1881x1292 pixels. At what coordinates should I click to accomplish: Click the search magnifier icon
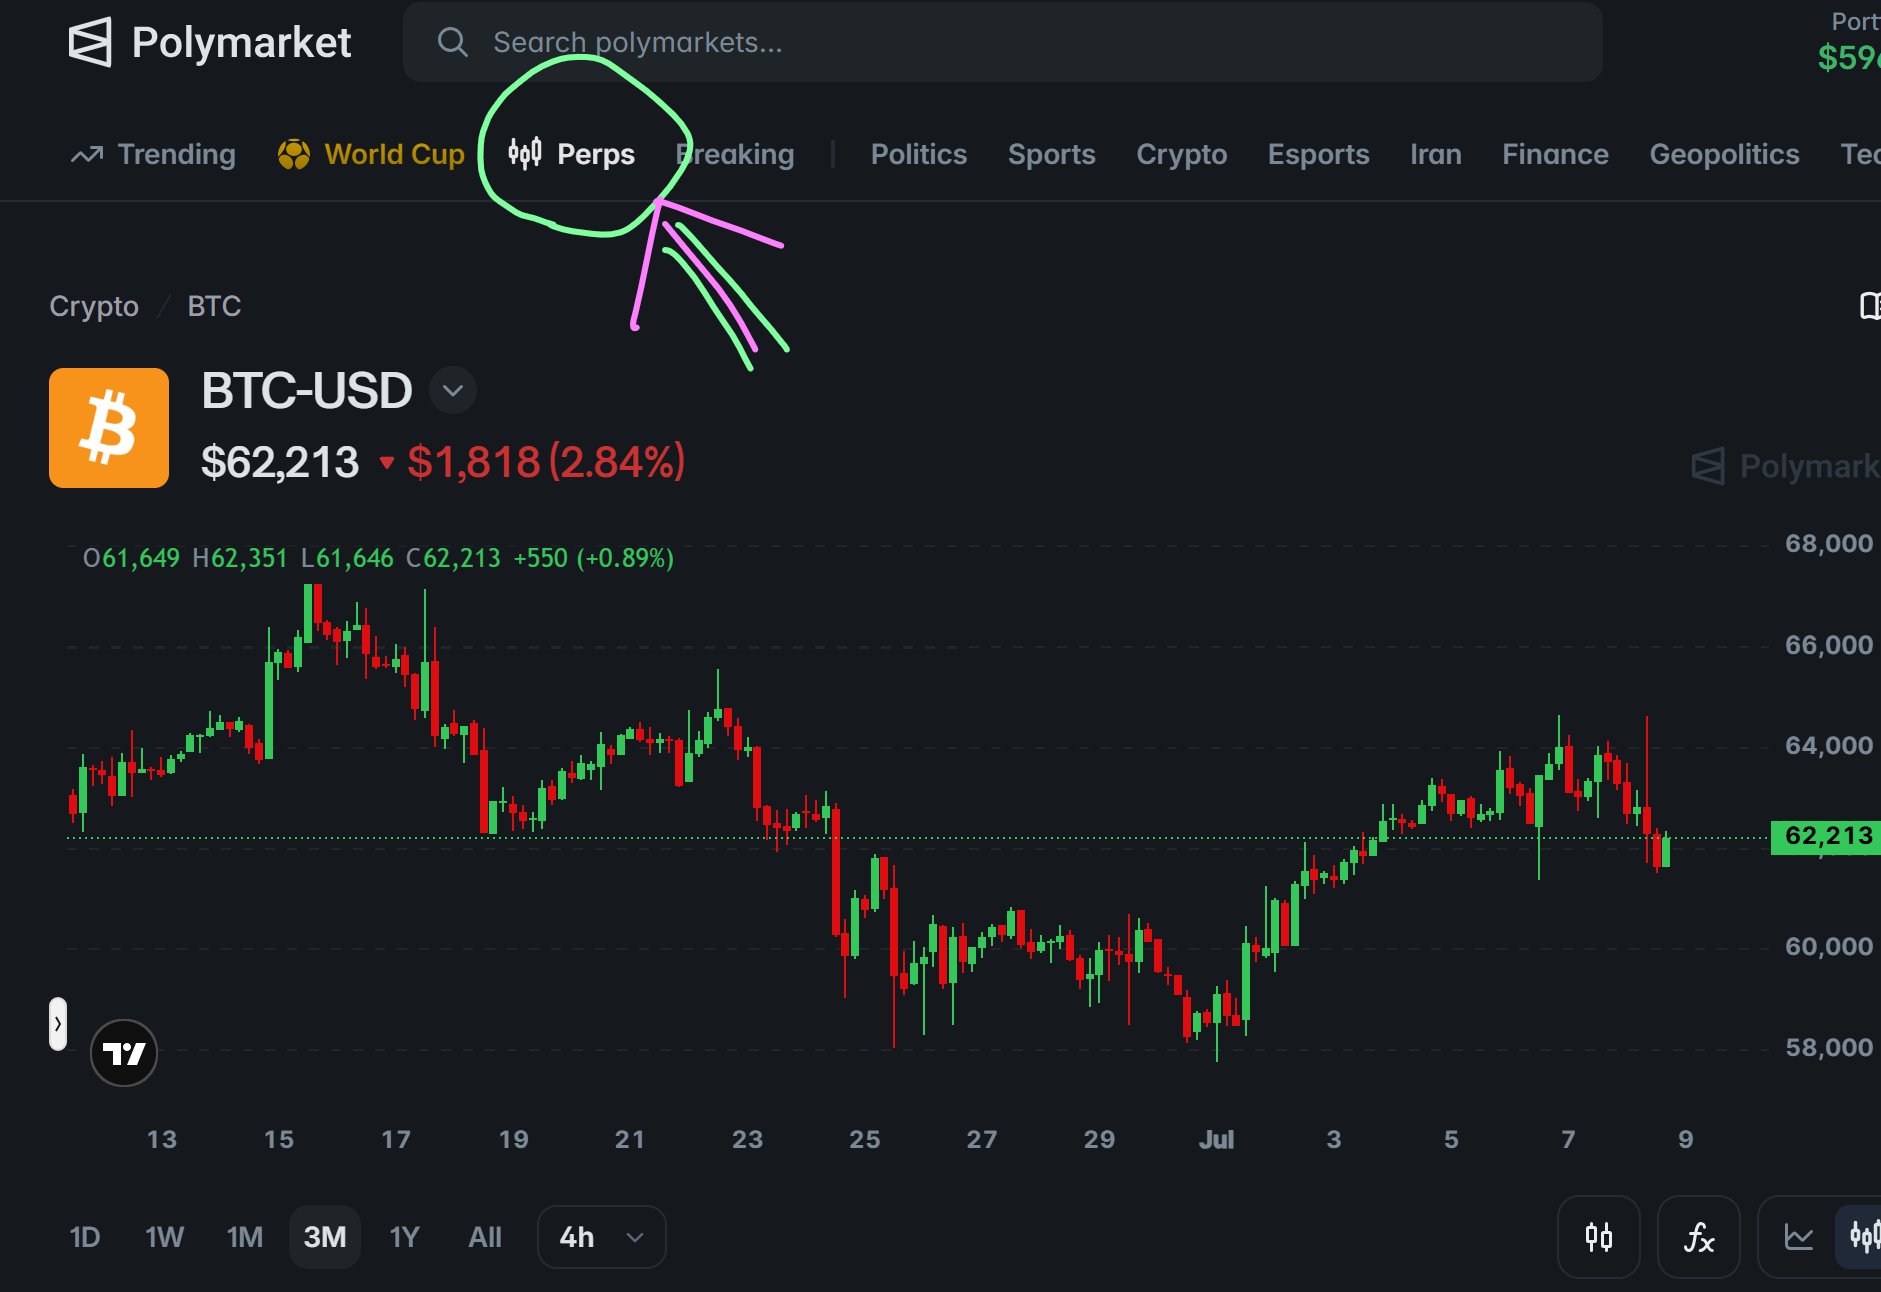click(452, 42)
